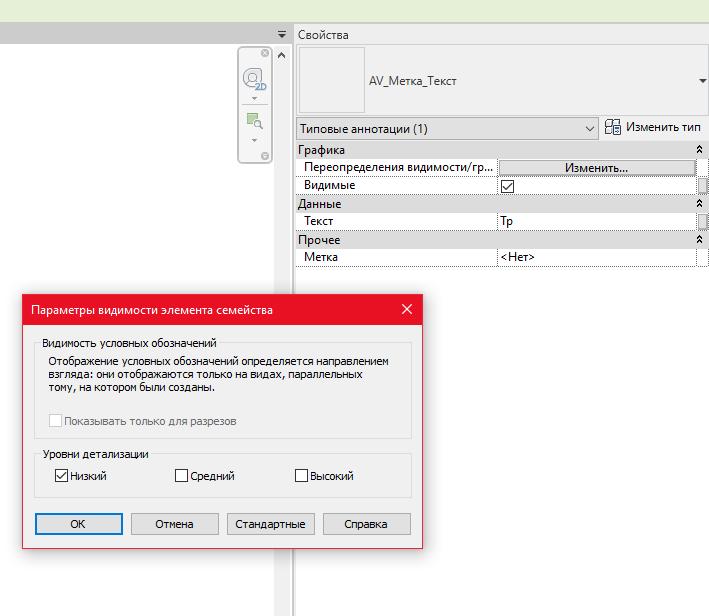The width and height of the screenshot is (709, 616).
Task: Click the Метка value field <Нет>
Action: pos(596,257)
